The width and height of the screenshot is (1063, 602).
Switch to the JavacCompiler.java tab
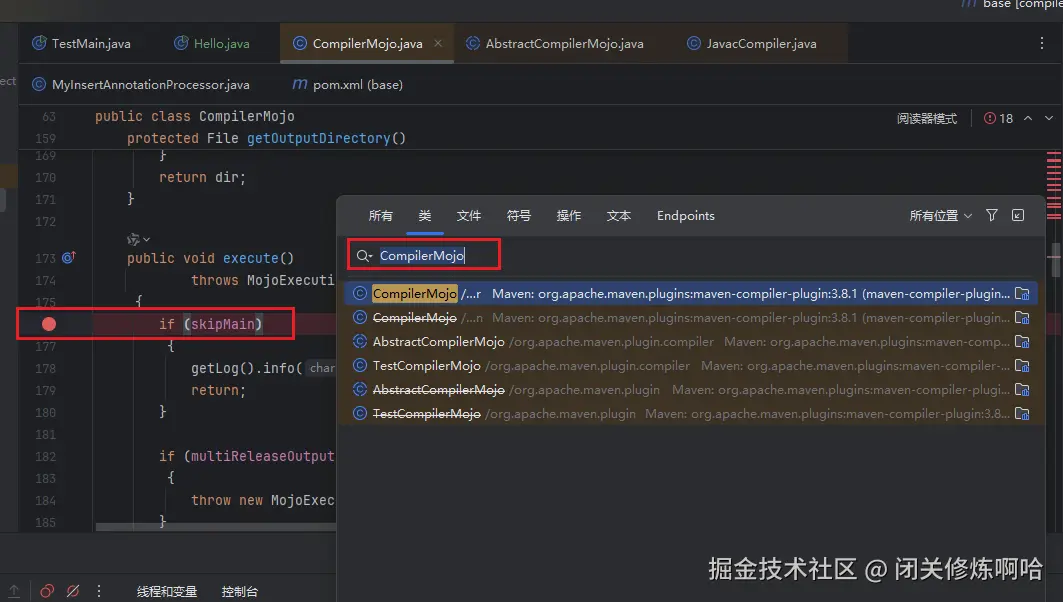tap(752, 43)
